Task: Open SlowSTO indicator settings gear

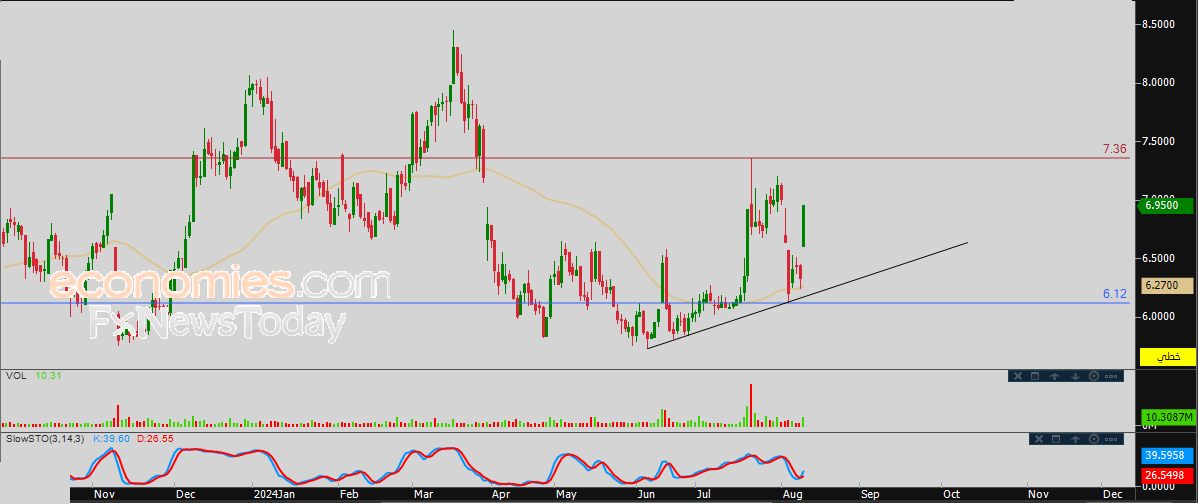Action: click(1094, 439)
